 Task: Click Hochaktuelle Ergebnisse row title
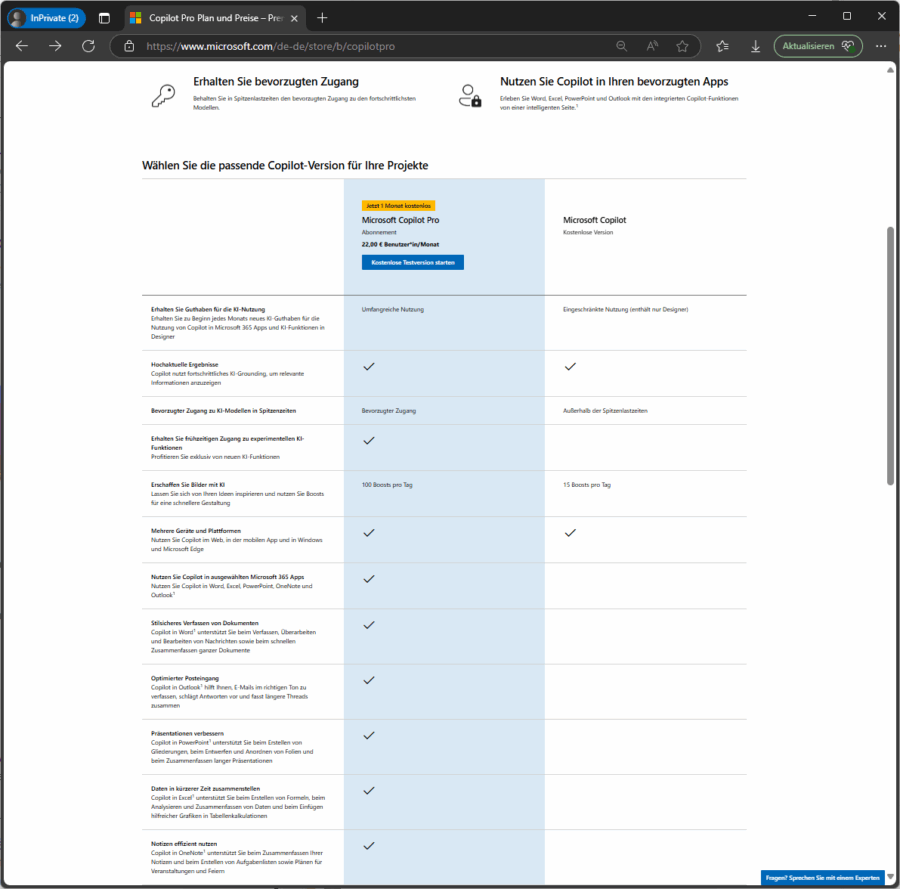[185, 364]
